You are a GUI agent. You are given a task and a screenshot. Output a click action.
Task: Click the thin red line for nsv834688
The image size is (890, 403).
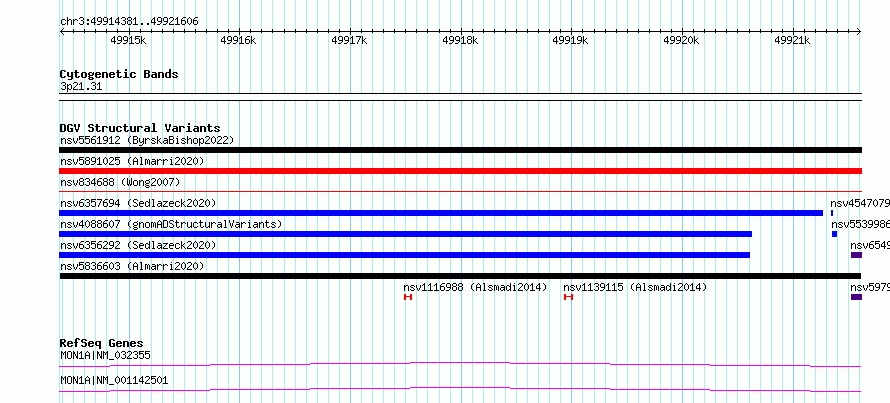[460, 192]
